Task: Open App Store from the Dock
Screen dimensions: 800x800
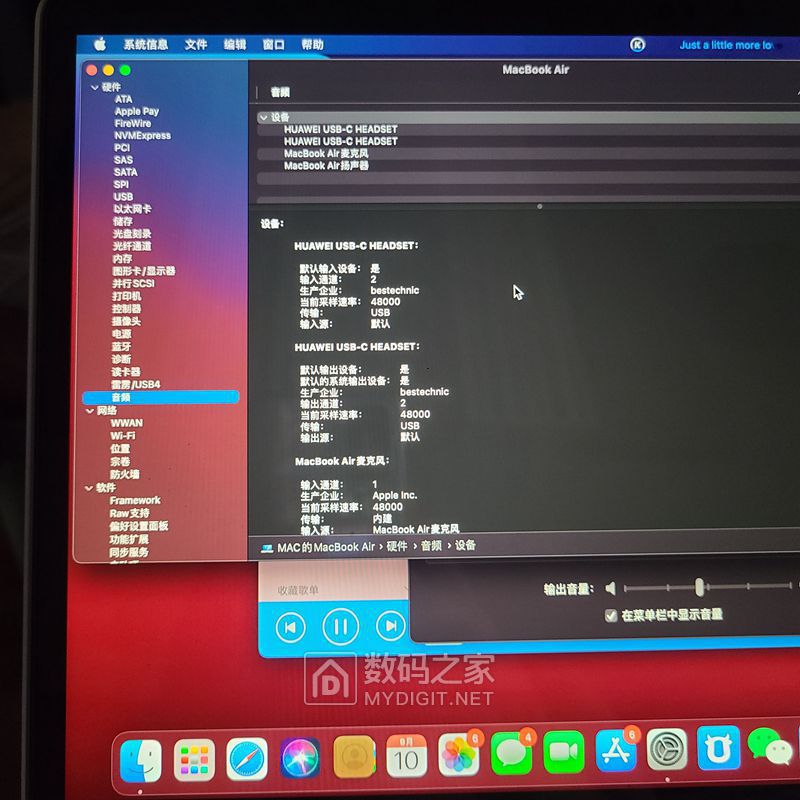Action: point(616,751)
